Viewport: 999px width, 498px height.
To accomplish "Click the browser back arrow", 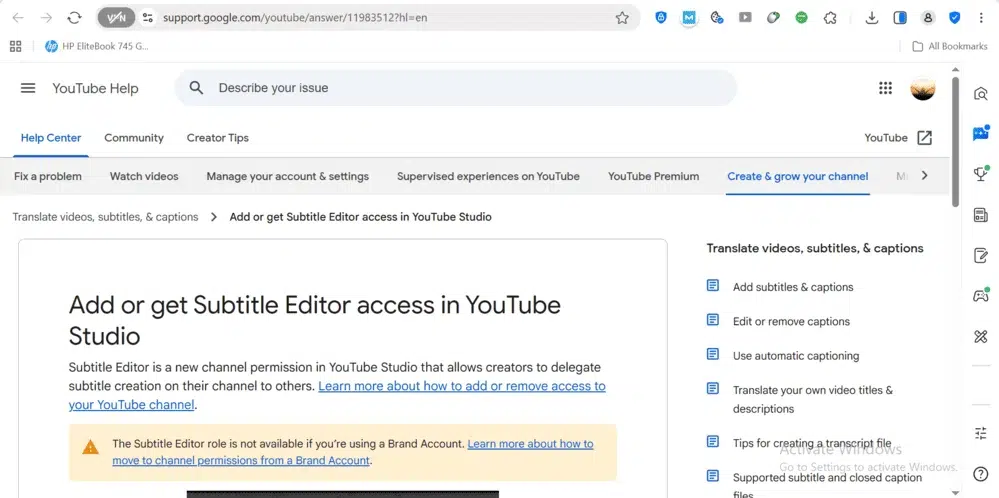I will tap(18, 18).
